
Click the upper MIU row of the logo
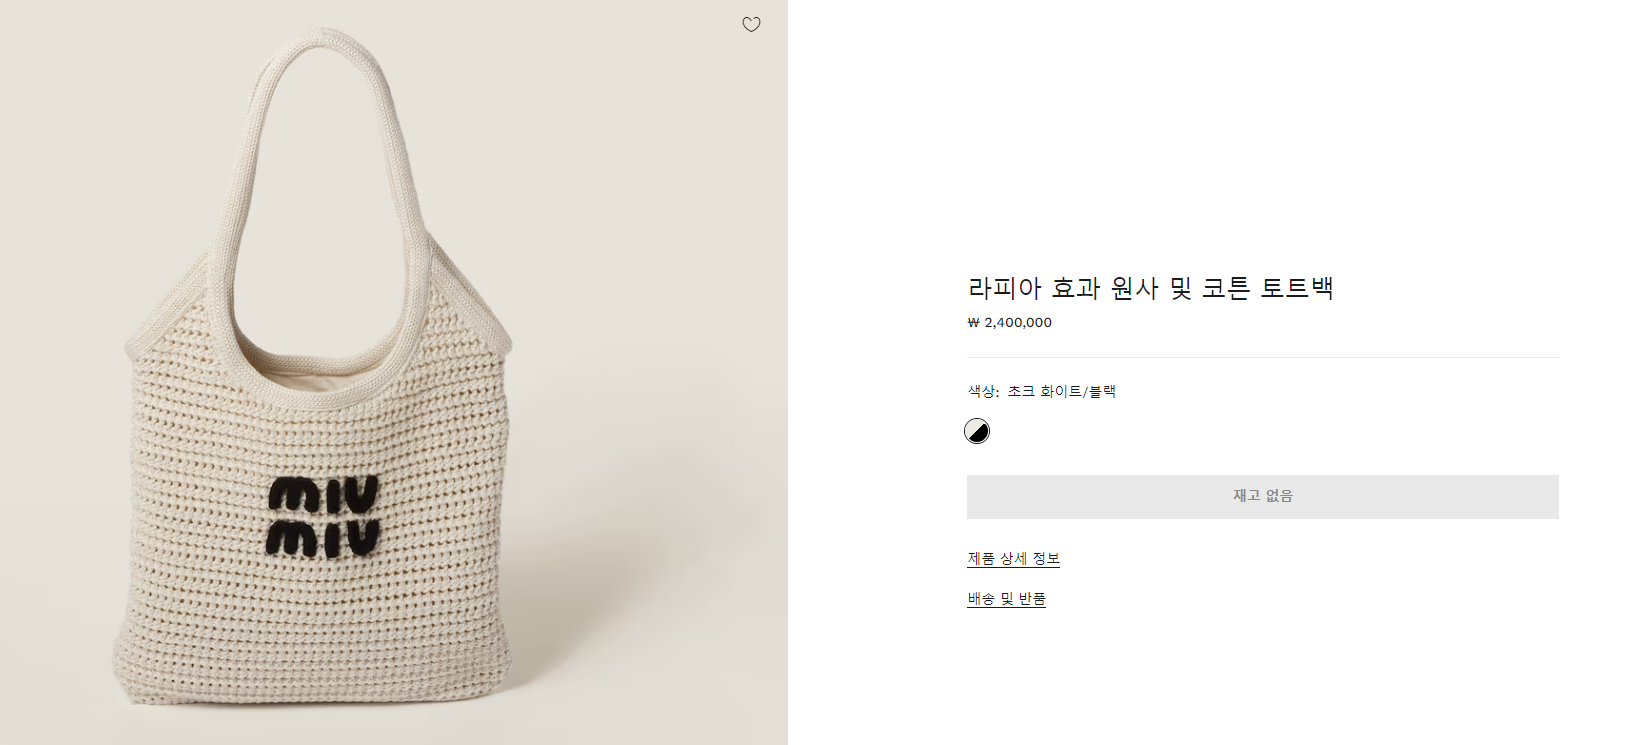[x=324, y=494]
